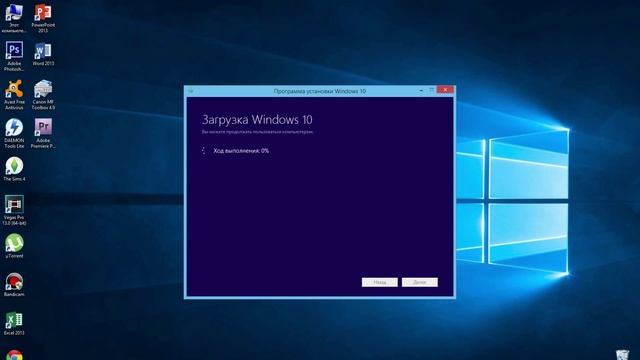Click the setup window title bar icon
Image resolution: width=640 pixels, height=360 pixels.
(x=191, y=91)
